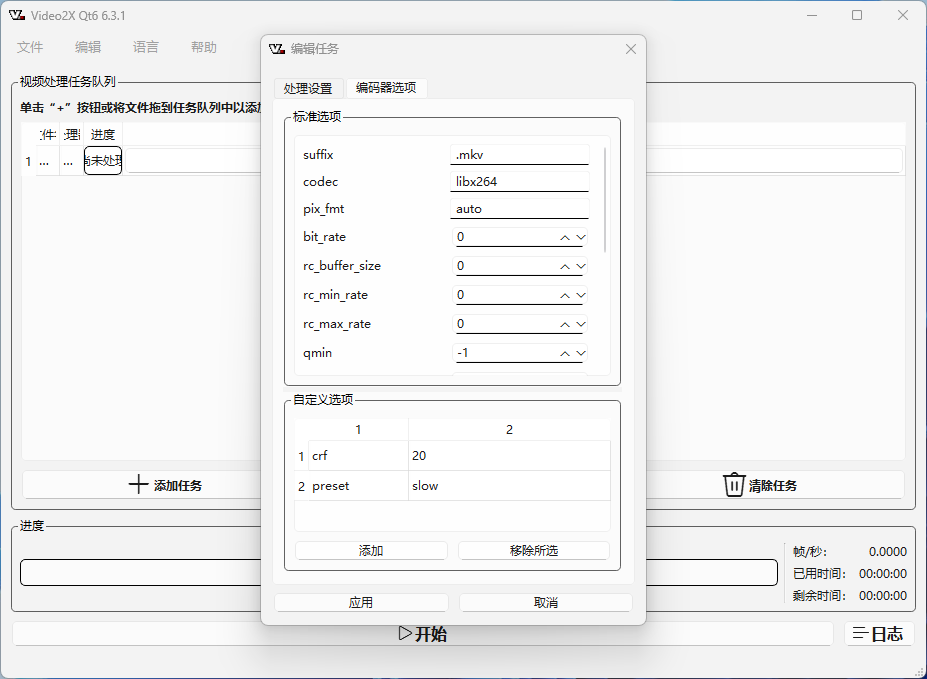Select the value cell showing slow
The image size is (927, 679).
tap(509, 486)
